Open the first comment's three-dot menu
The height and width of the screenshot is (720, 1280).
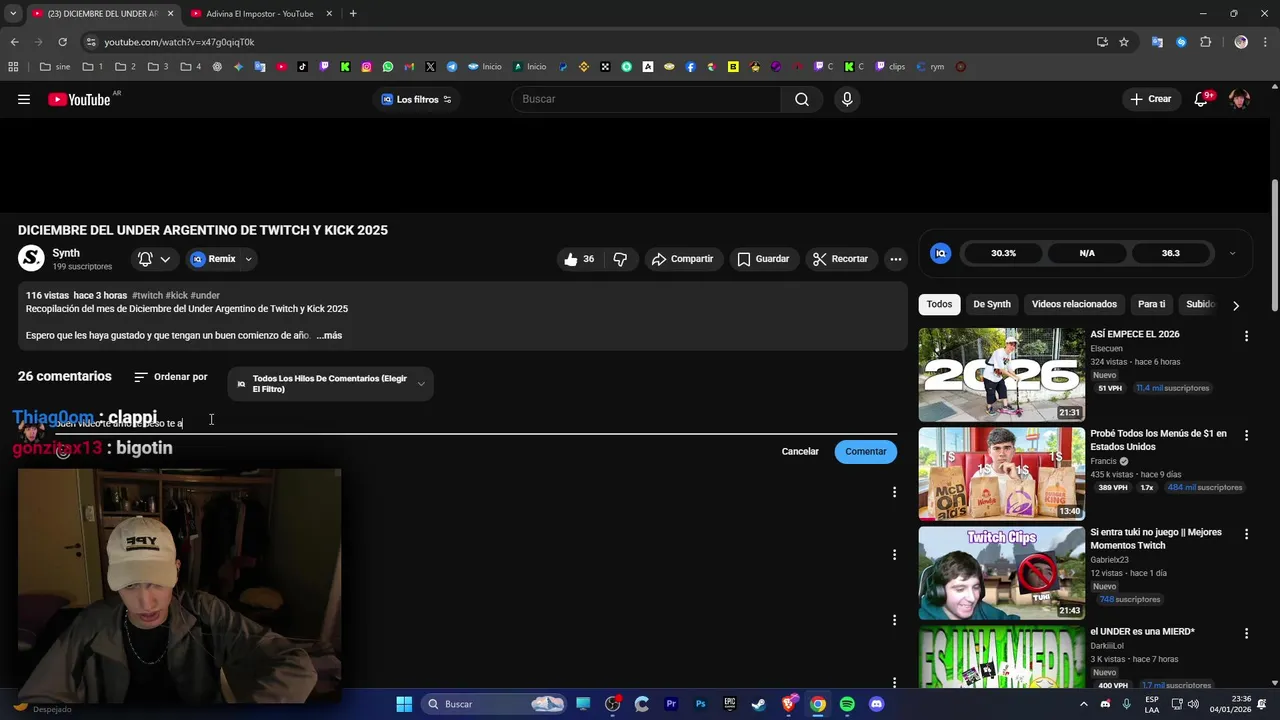click(894, 492)
